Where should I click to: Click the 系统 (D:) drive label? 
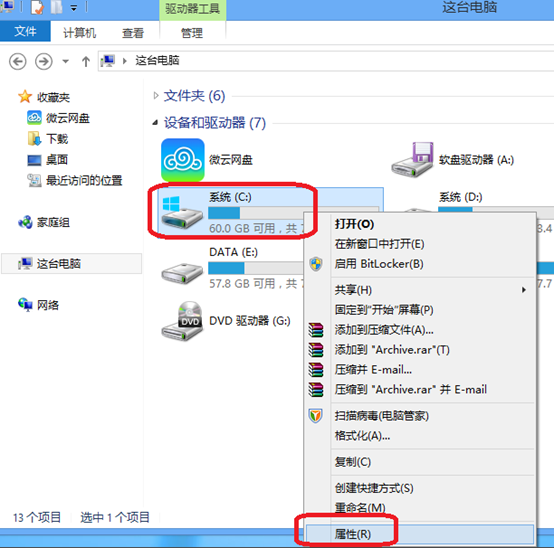[x=460, y=197]
